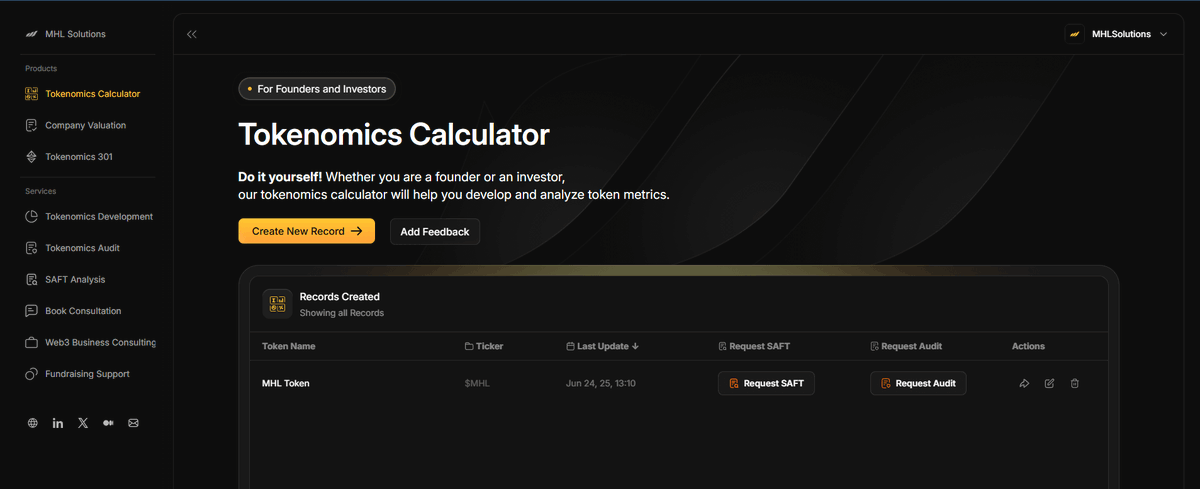Click the Jun 24, 25, 13:10 date cell

[601, 383]
